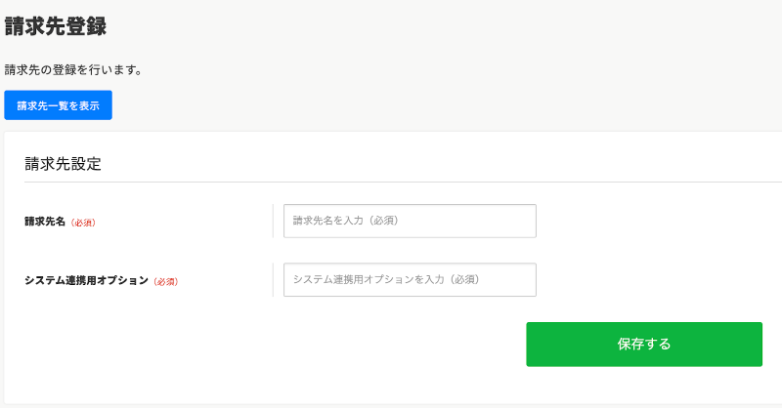Focus the システム連携用オプション input field
Viewport: 782px width, 408px height.
point(409,280)
